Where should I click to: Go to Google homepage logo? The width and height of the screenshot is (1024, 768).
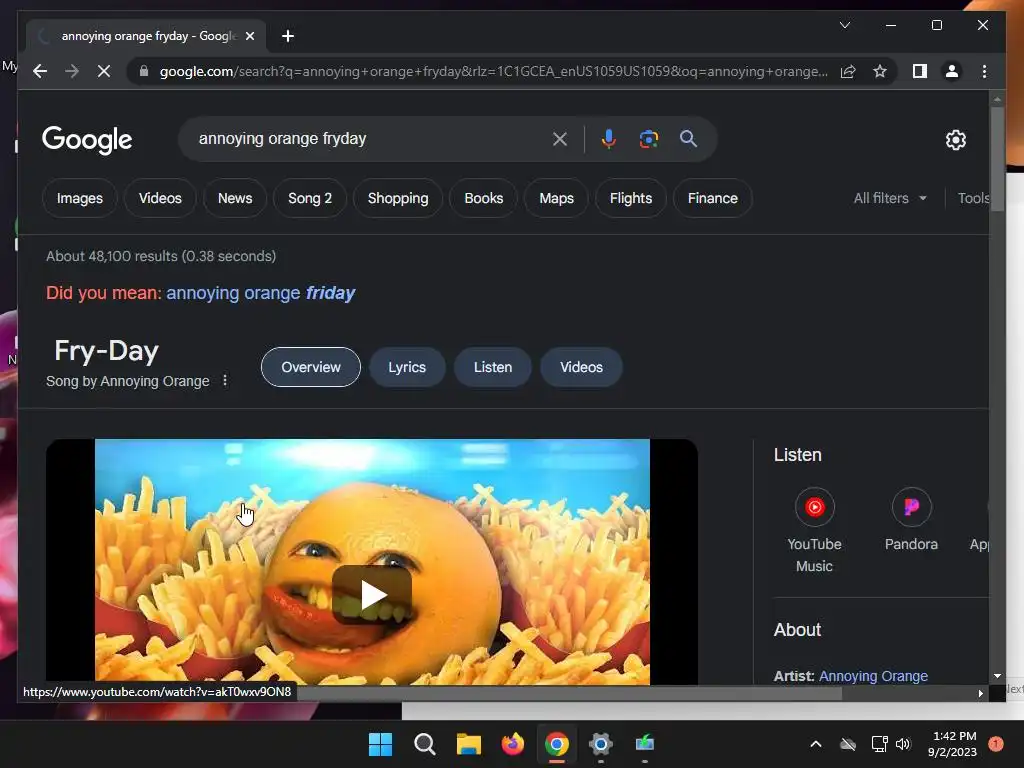[x=87, y=140]
